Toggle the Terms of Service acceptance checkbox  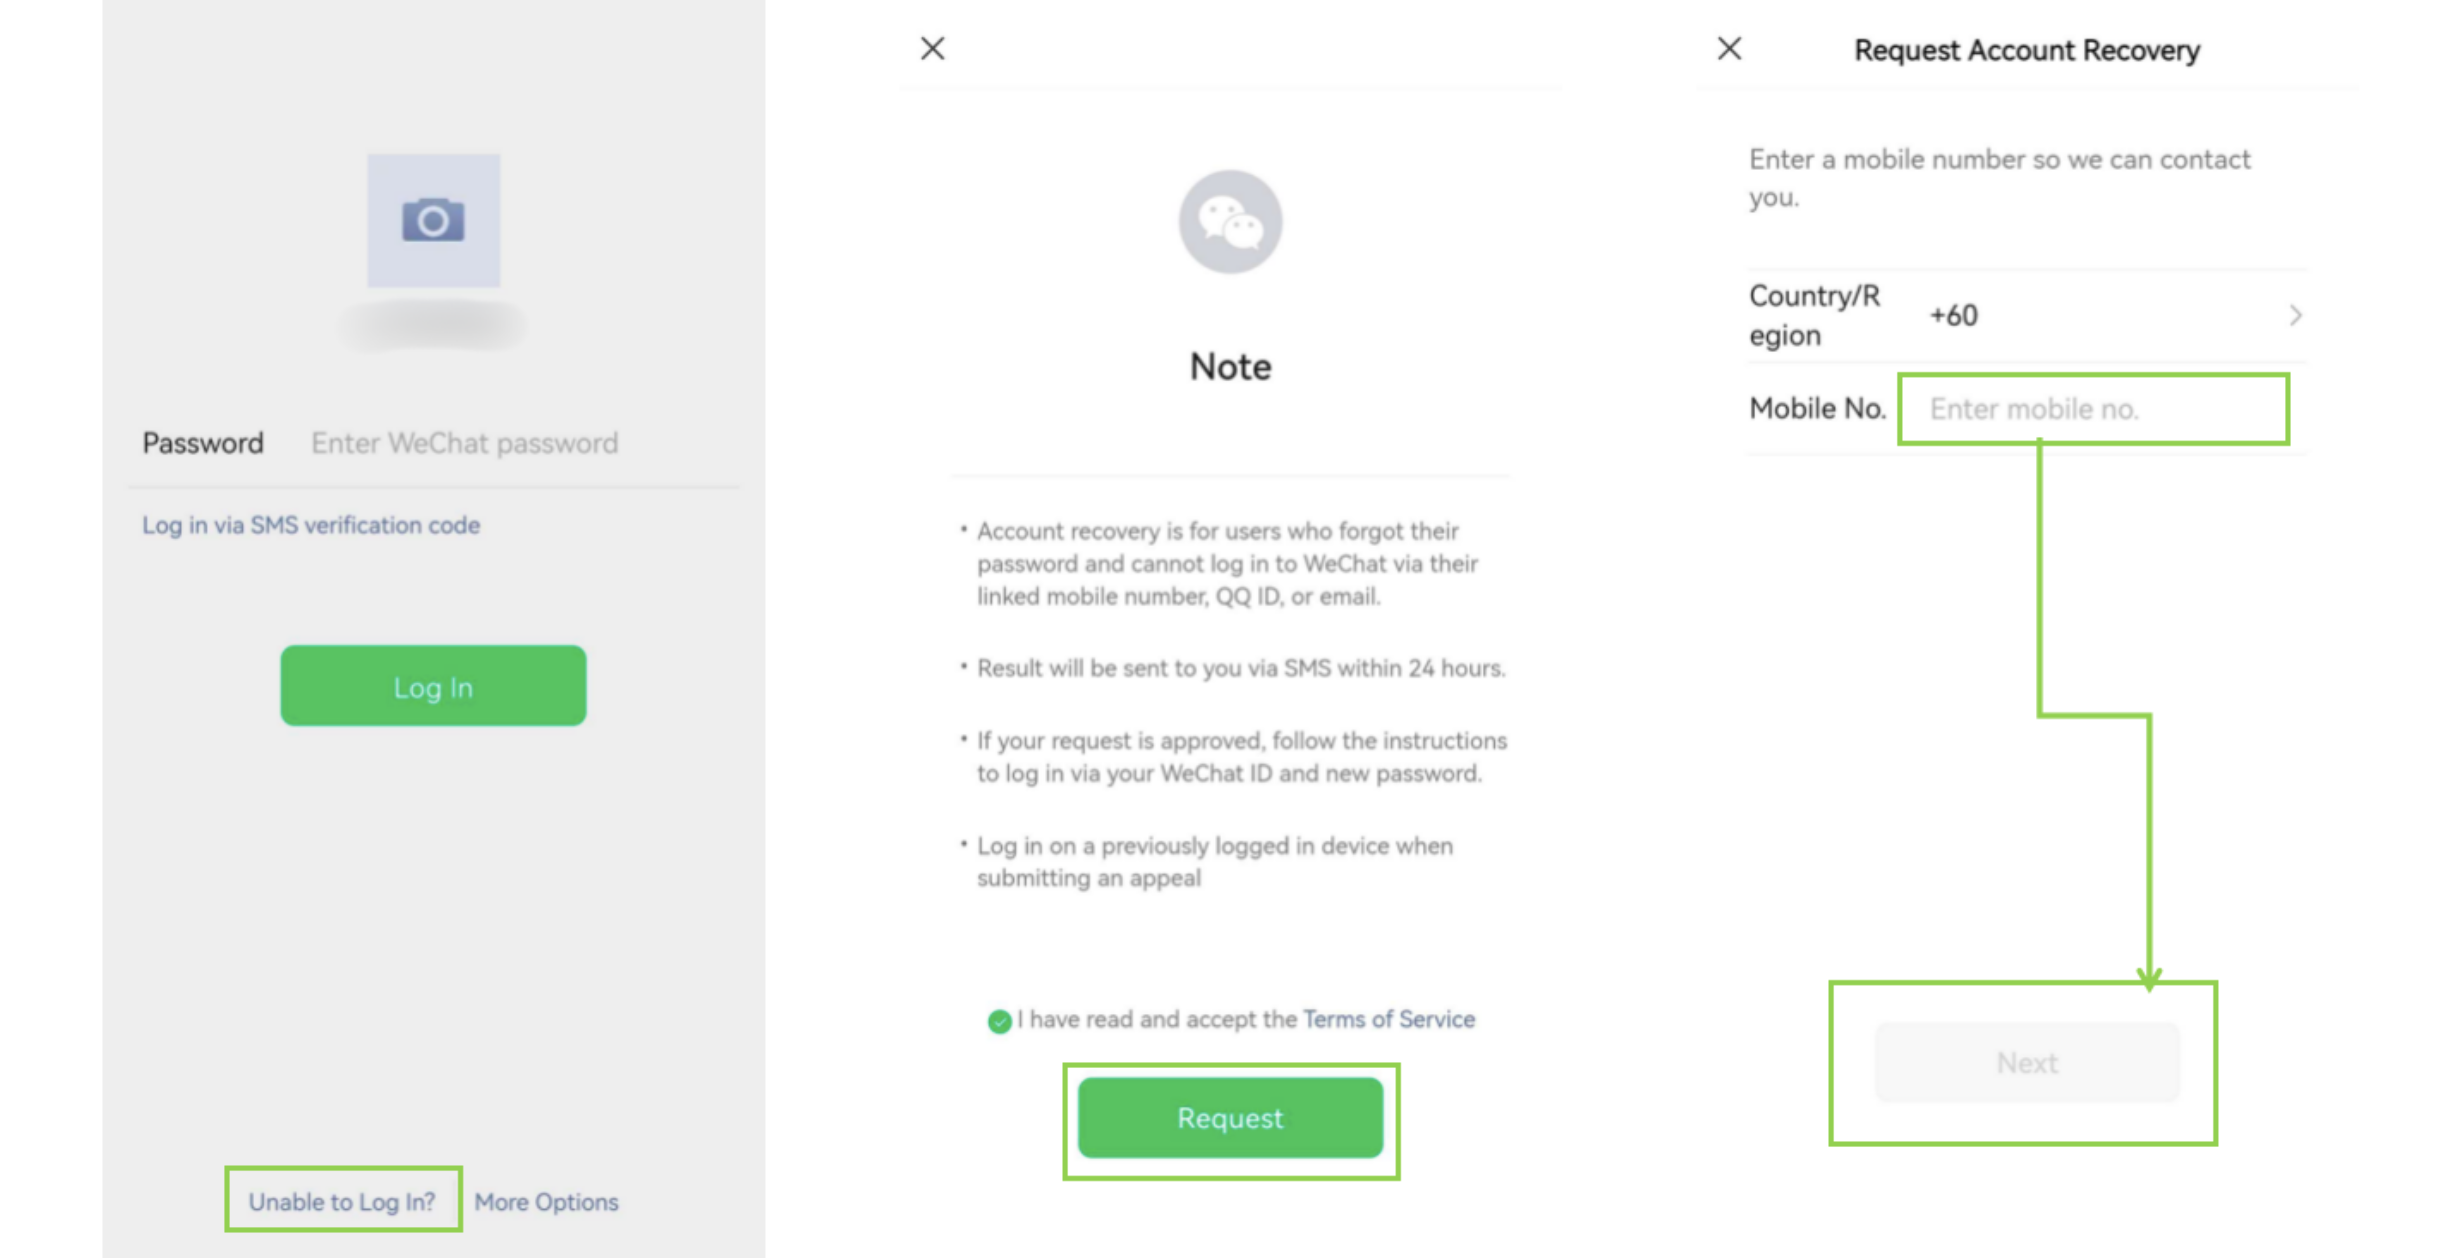[998, 1021]
